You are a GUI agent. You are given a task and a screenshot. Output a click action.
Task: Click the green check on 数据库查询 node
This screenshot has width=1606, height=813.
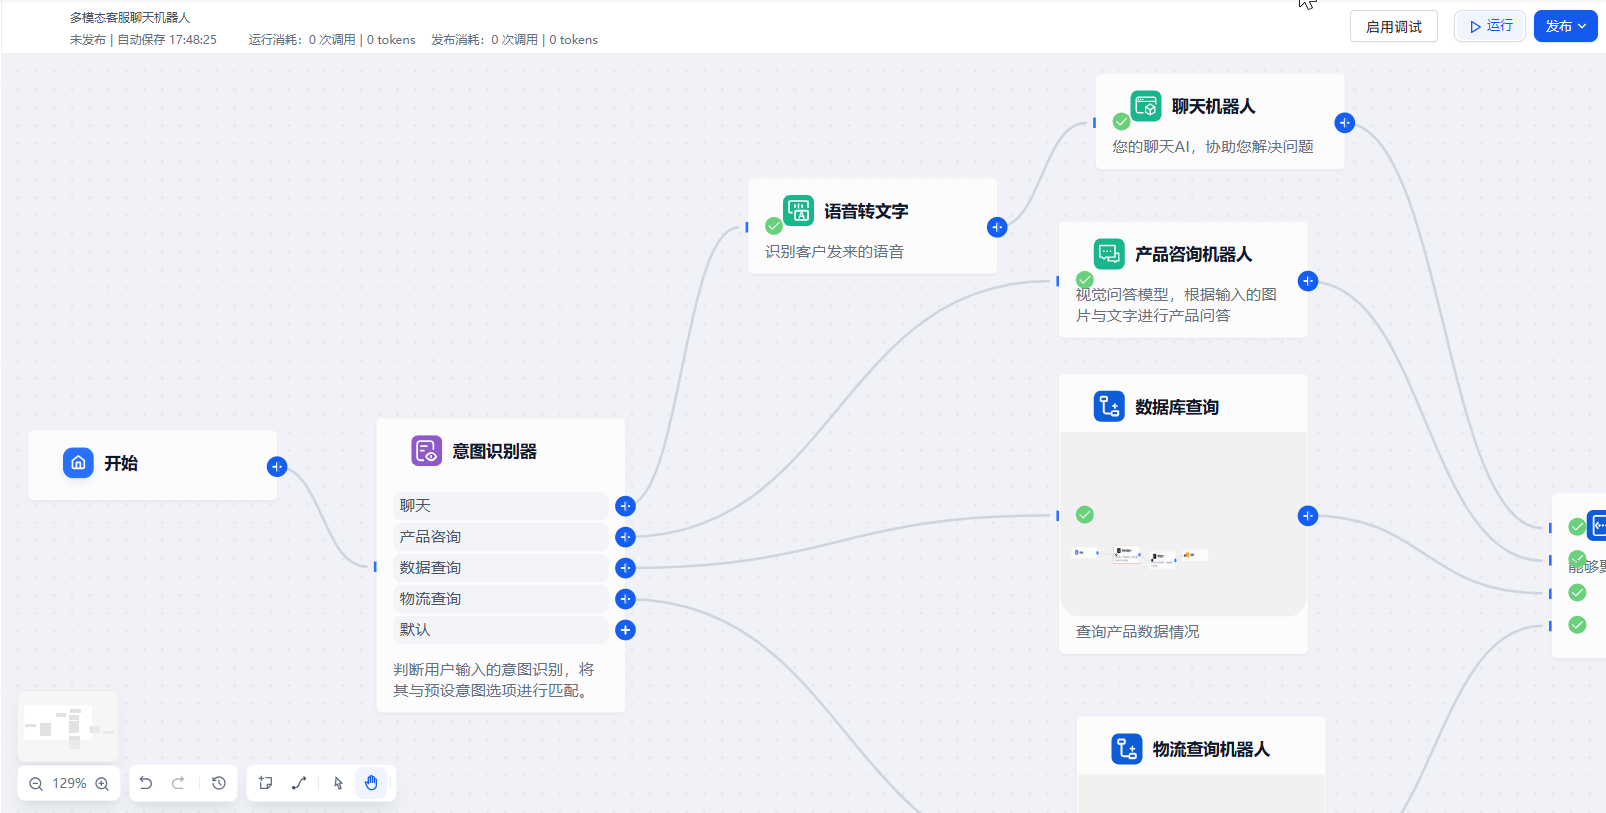pos(1084,515)
